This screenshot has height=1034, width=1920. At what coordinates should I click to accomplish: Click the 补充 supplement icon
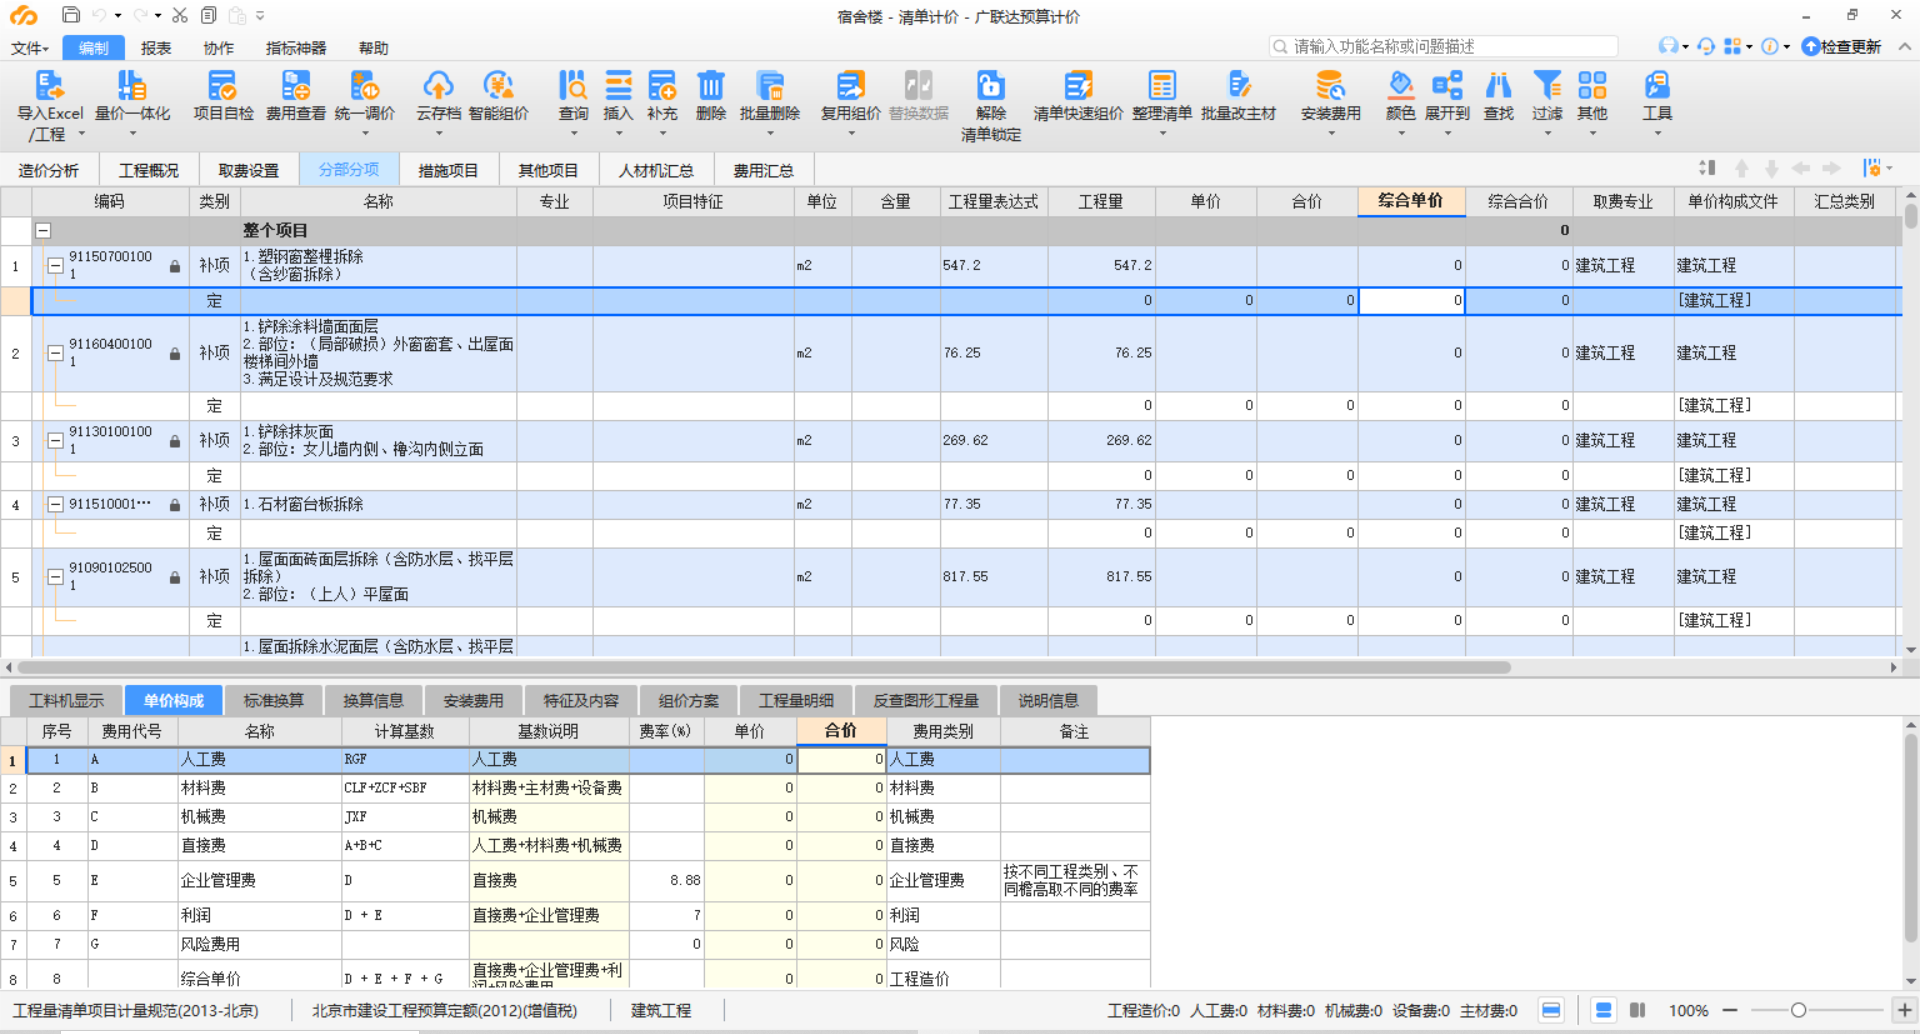[x=662, y=86]
